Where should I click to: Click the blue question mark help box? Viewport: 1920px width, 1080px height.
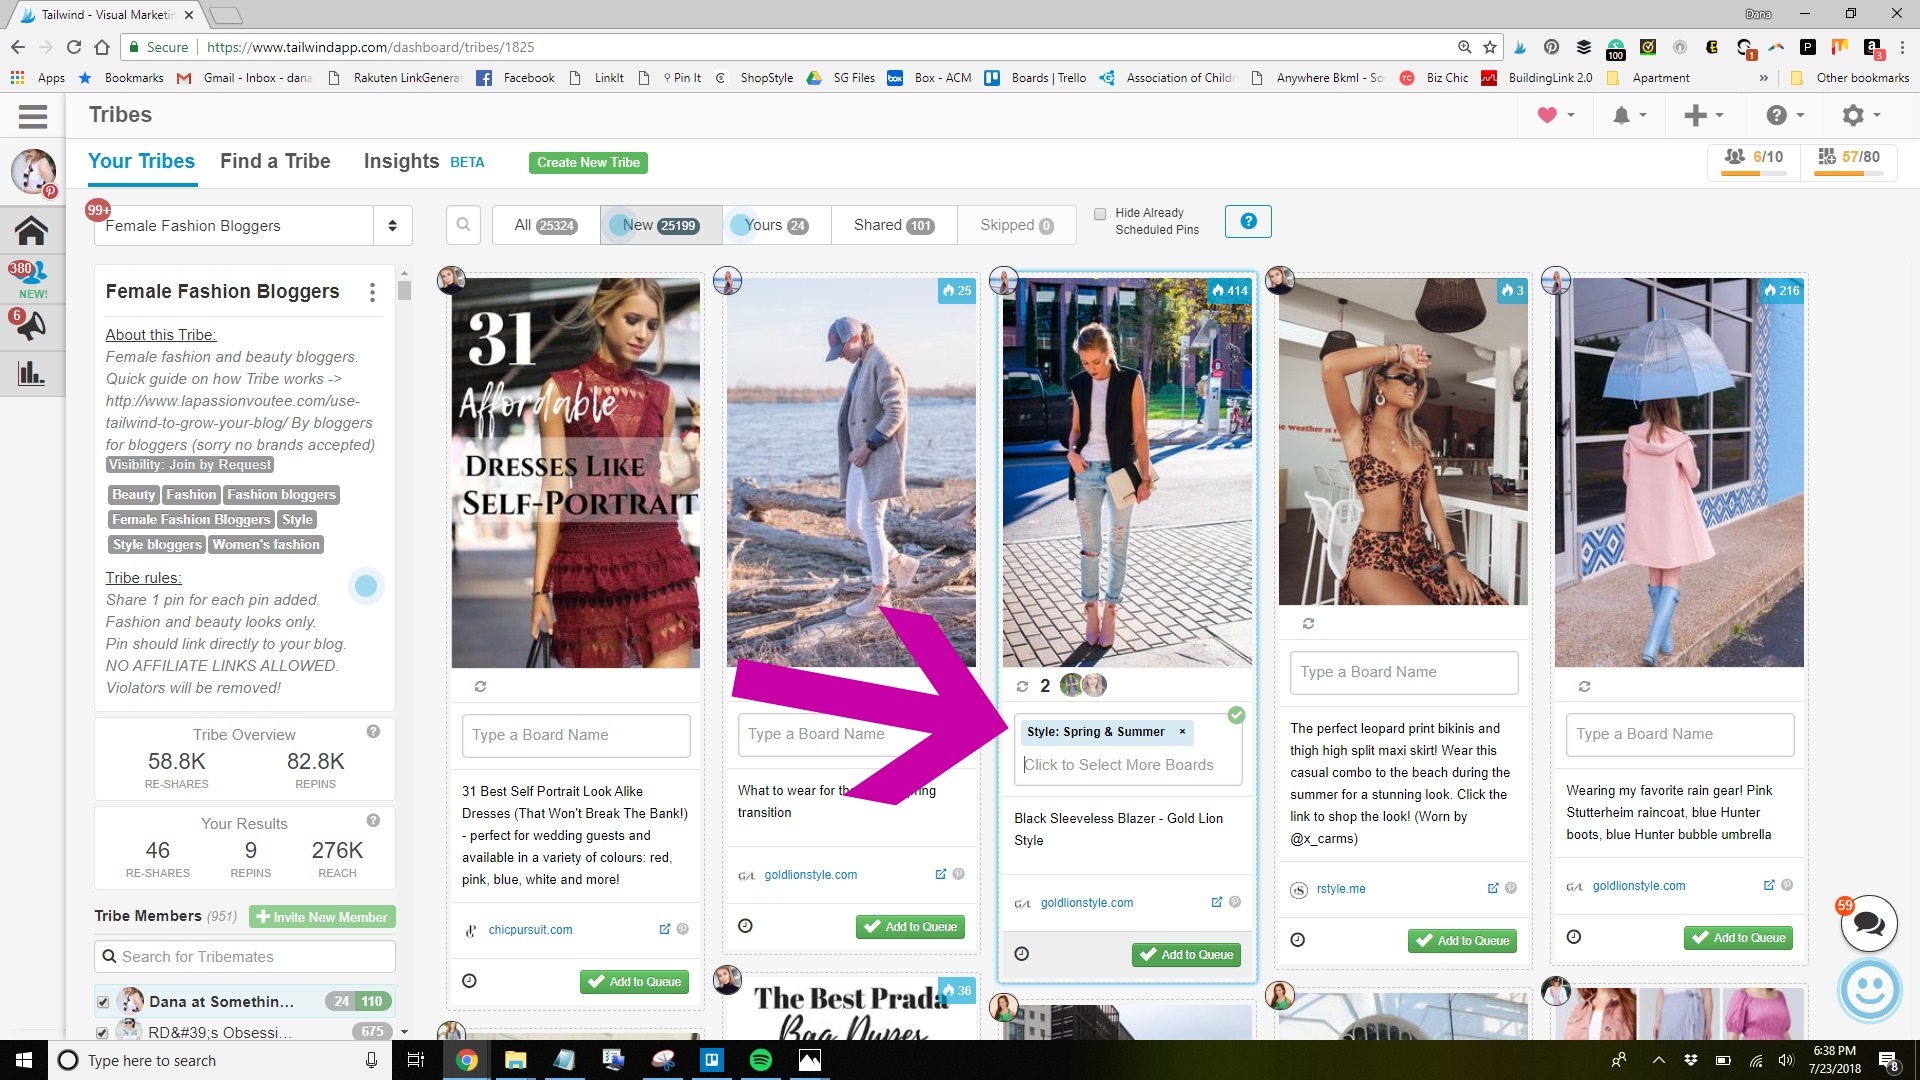(x=1248, y=221)
